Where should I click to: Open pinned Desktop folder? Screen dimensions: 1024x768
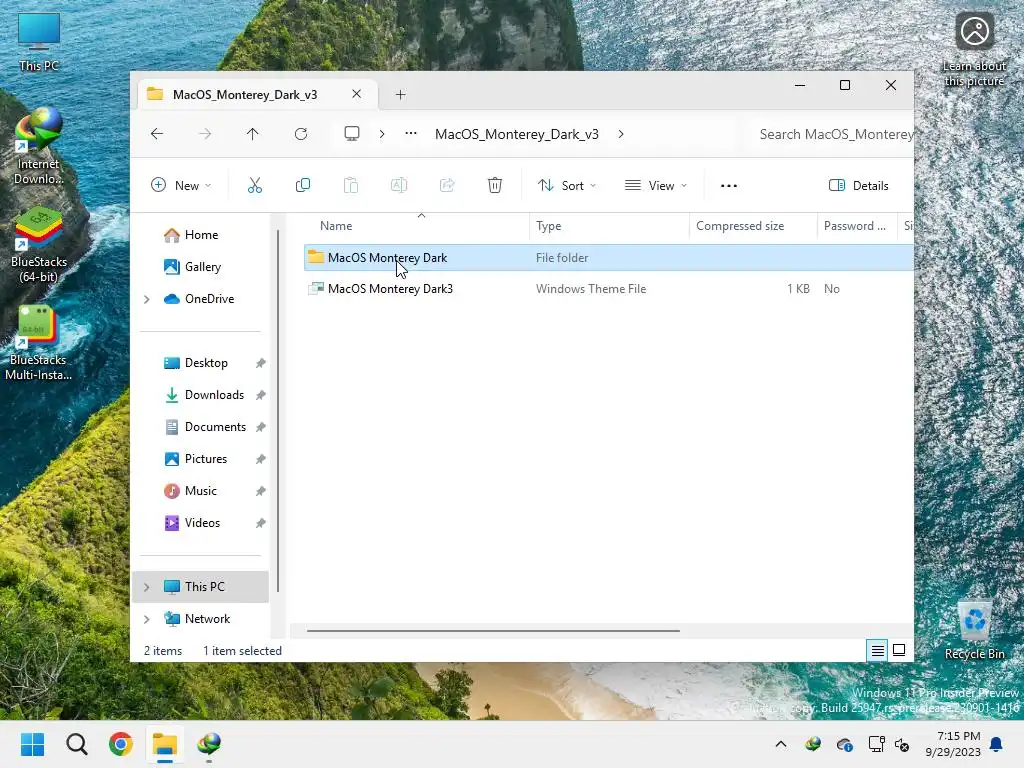click(x=206, y=362)
